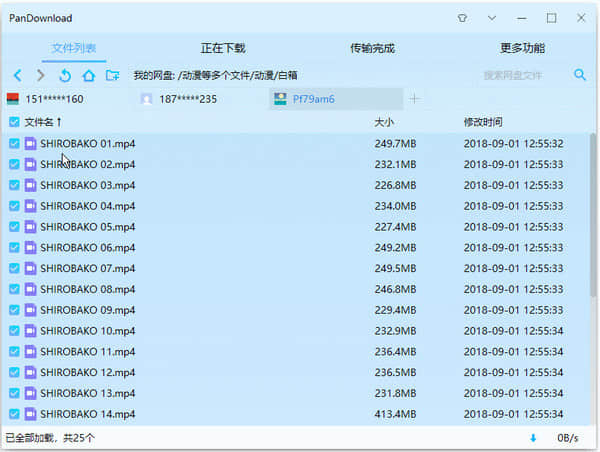Image resolution: width=600 pixels, height=452 pixels.
Task: Switch to the 正在下载 tab
Action: tap(223, 48)
